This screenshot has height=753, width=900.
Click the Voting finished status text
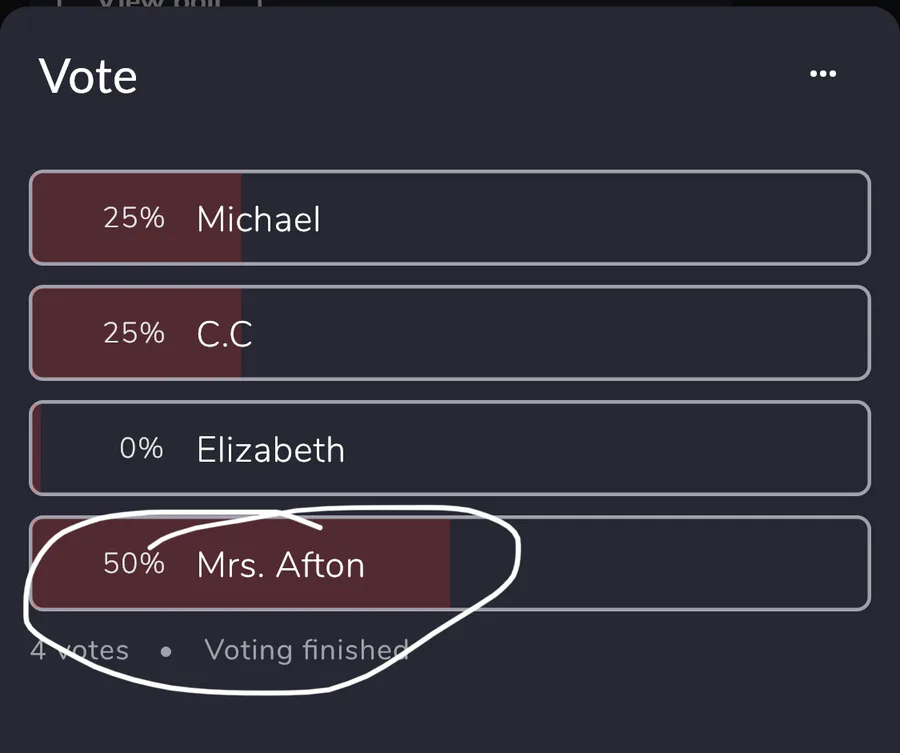306,650
